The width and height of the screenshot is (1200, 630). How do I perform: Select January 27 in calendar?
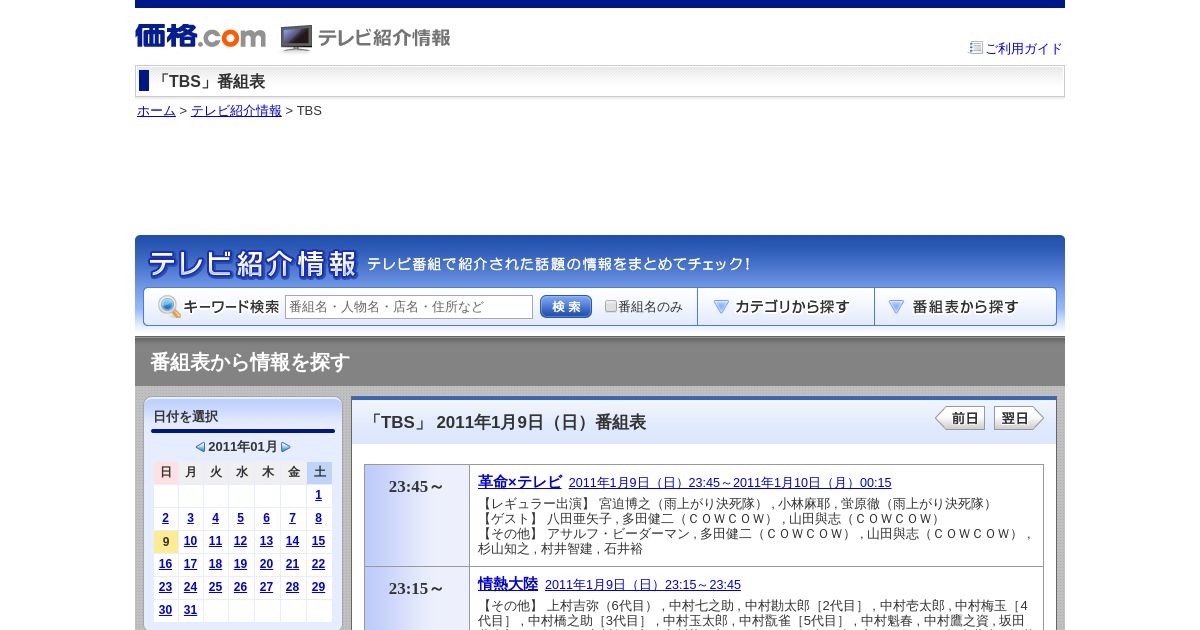tap(267, 587)
